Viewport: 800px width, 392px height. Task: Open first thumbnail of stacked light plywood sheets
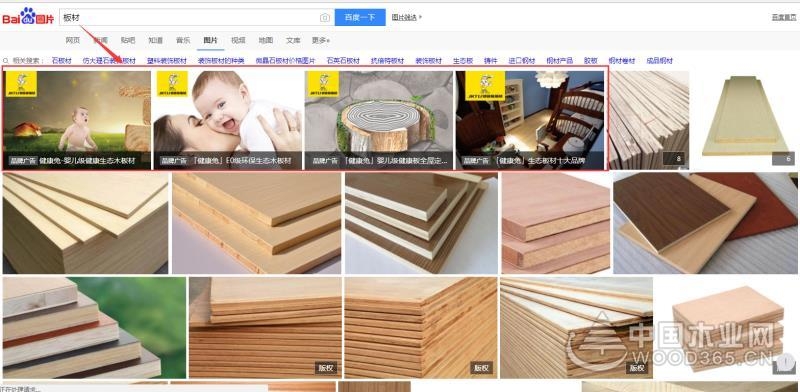(85, 223)
